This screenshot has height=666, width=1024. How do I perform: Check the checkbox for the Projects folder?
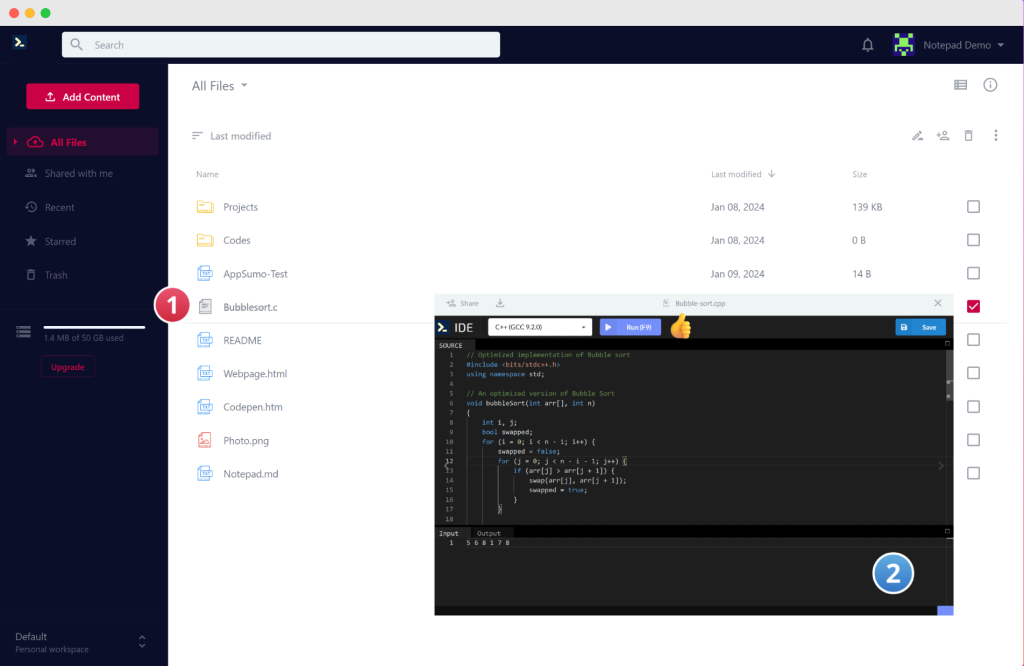point(973,206)
